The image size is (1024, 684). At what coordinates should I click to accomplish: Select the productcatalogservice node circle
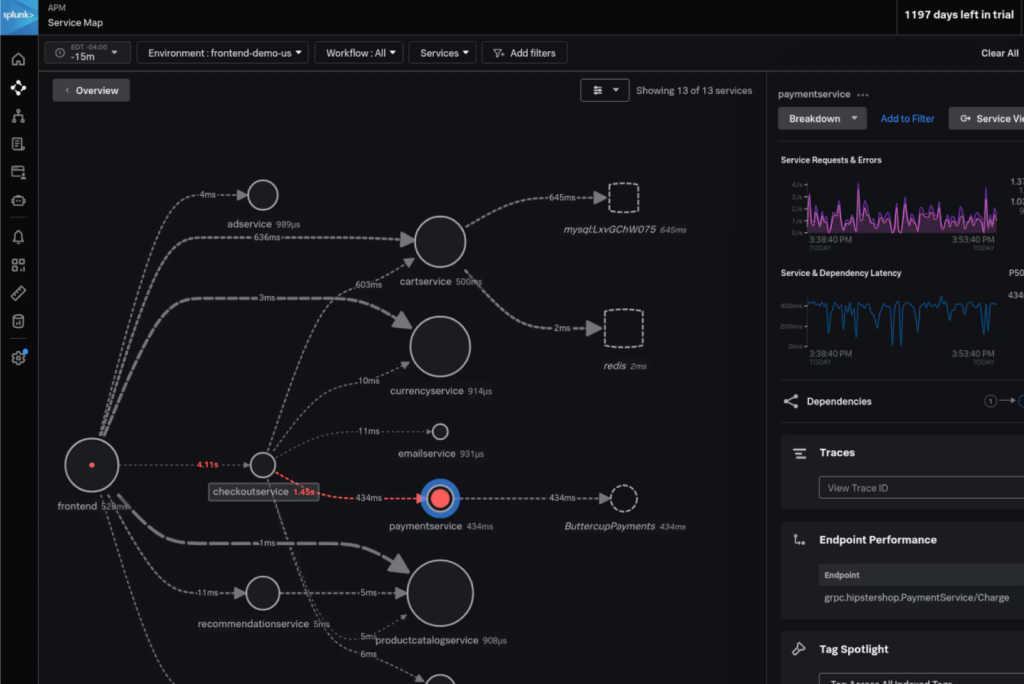coord(440,593)
